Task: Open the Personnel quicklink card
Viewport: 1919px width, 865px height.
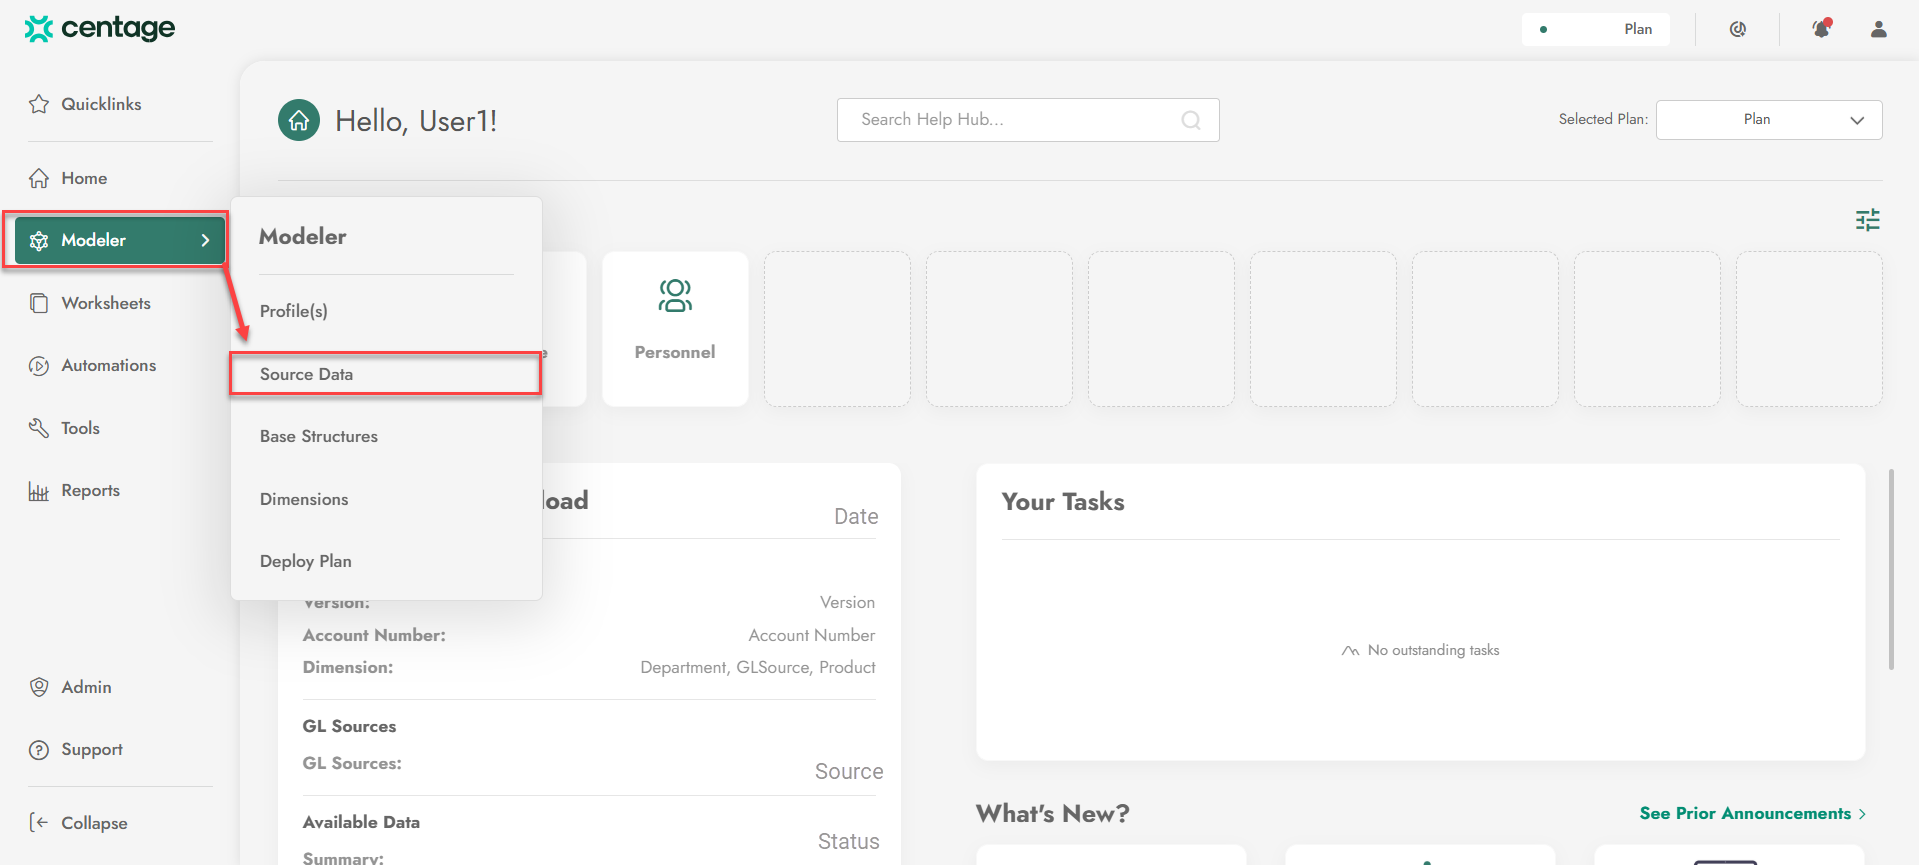Action: click(675, 329)
